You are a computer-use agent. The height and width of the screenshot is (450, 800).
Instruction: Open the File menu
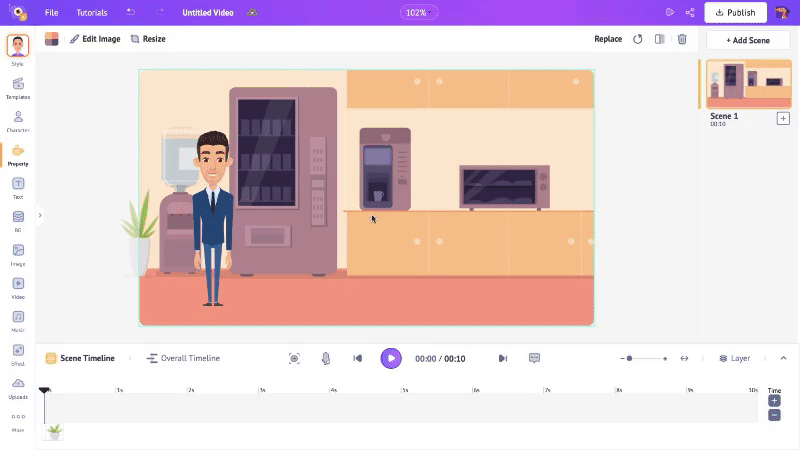[52, 12]
